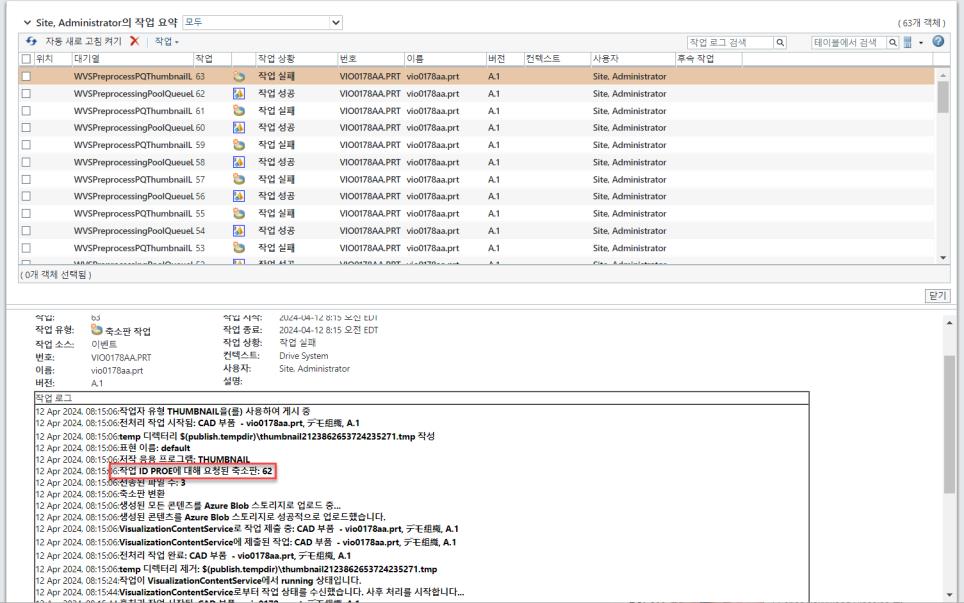Click the thumbnail job icon in row 55
The width and height of the screenshot is (964, 603).
239,213
